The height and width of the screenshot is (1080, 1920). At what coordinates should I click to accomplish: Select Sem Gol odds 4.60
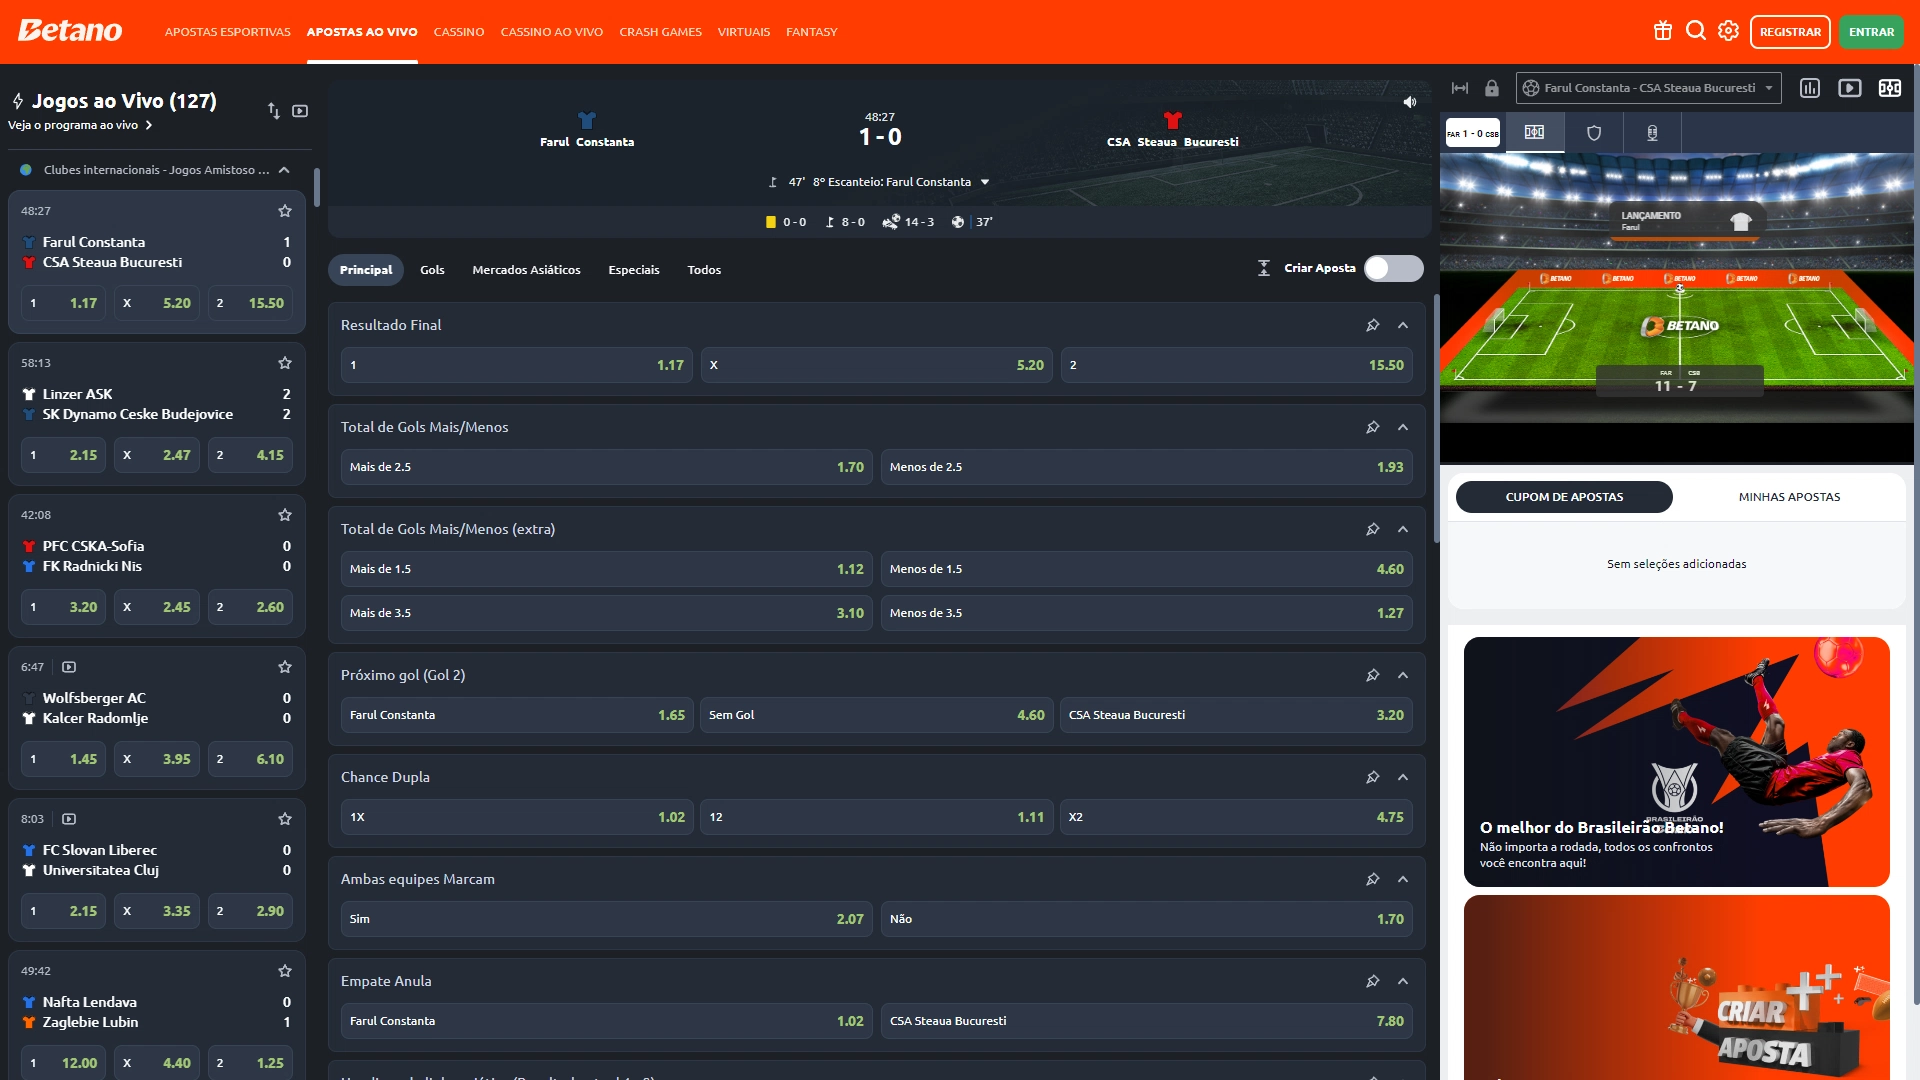tap(877, 715)
